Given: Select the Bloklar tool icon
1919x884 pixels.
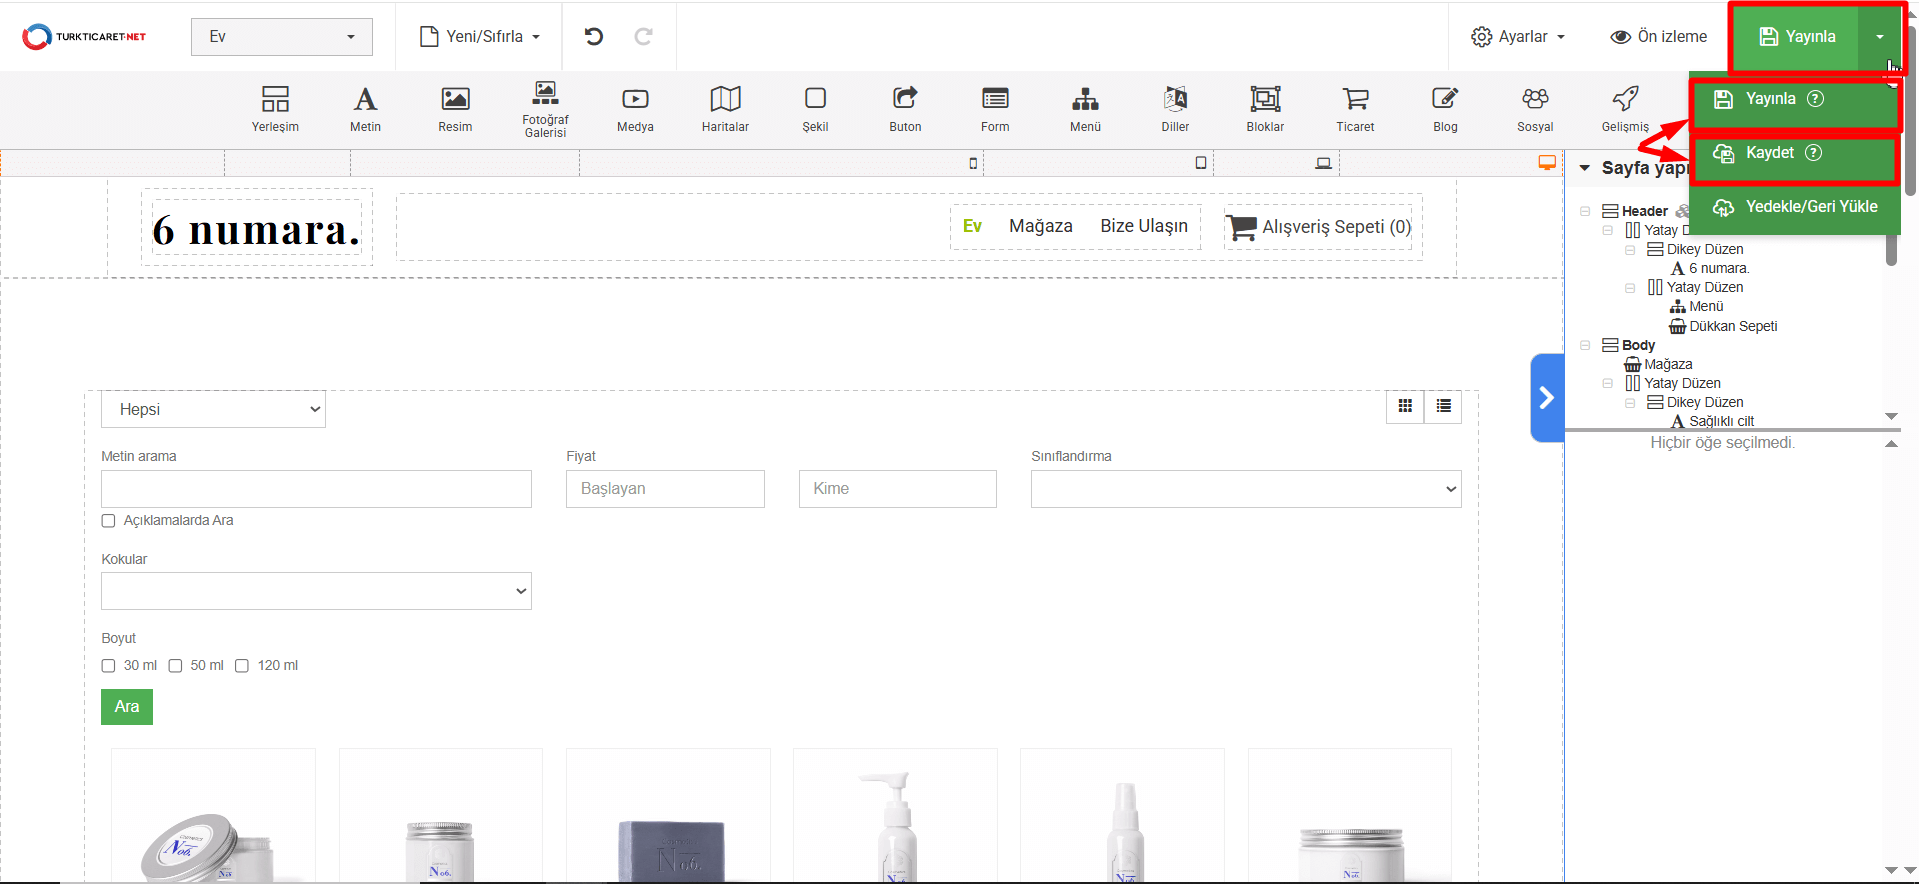Looking at the screenshot, I should [x=1265, y=109].
